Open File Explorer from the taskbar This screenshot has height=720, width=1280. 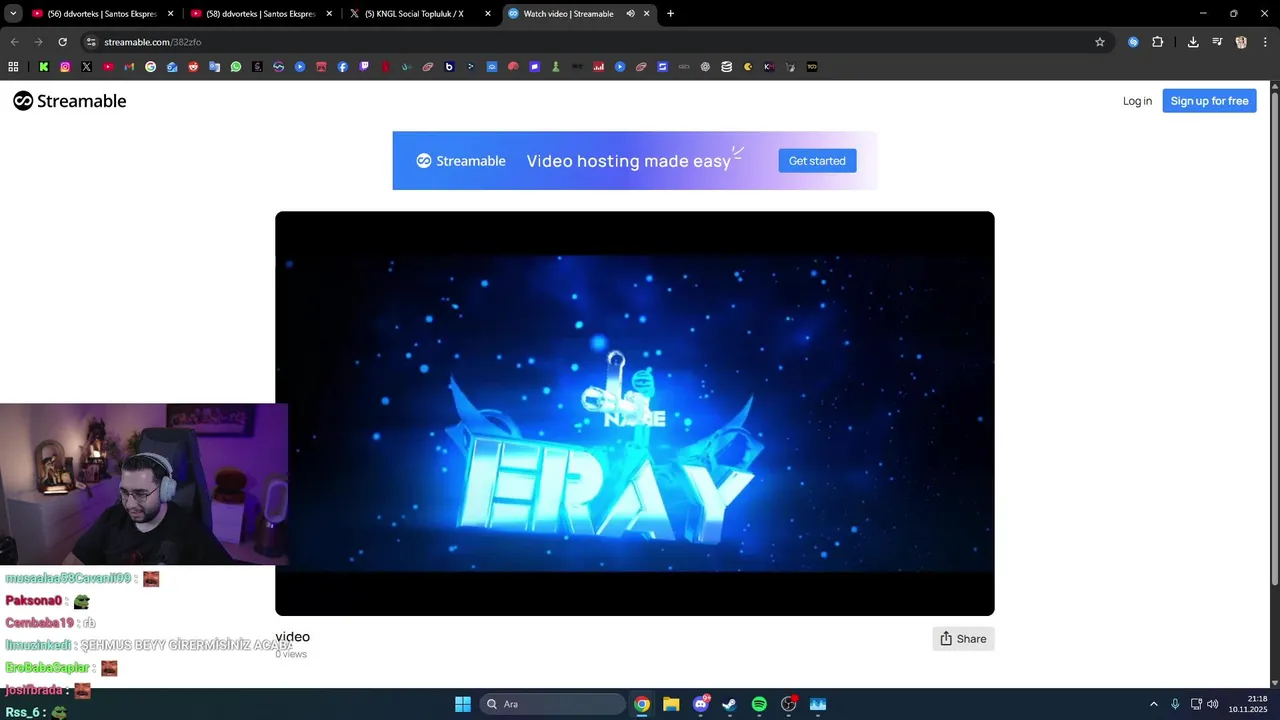pyautogui.click(x=671, y=704)
